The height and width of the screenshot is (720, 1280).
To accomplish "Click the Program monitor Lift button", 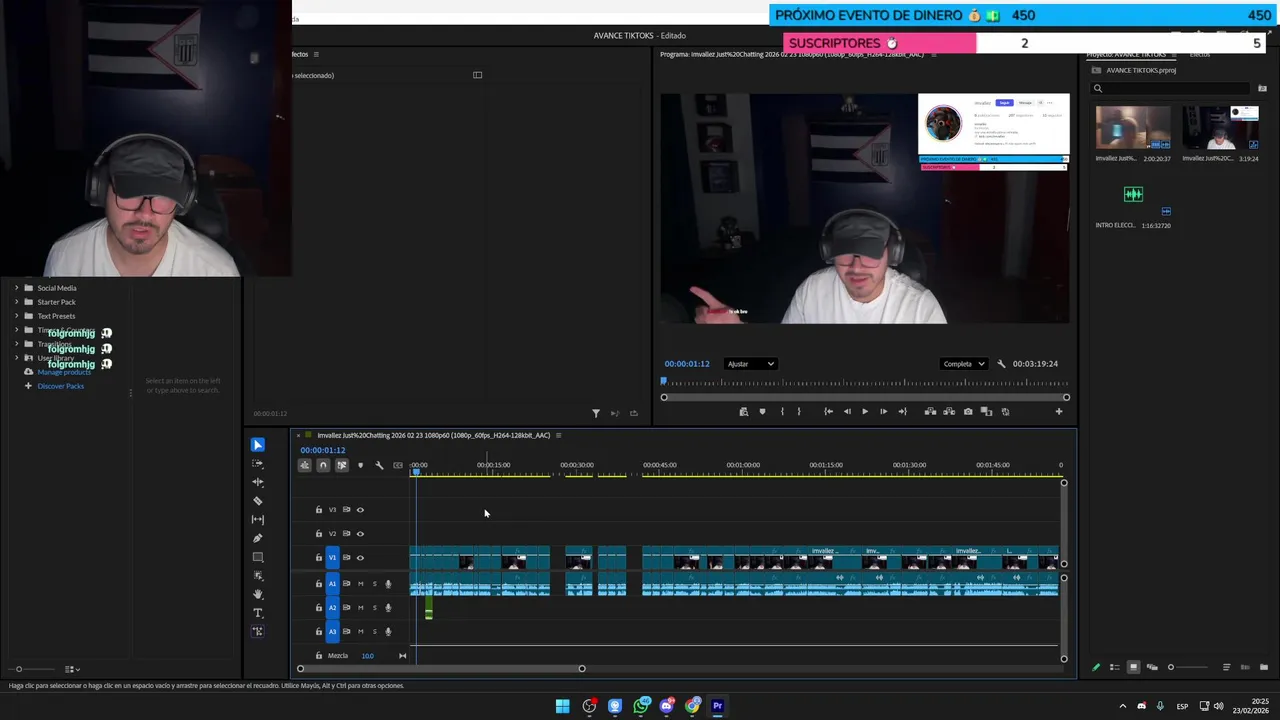I will [930, 412].
